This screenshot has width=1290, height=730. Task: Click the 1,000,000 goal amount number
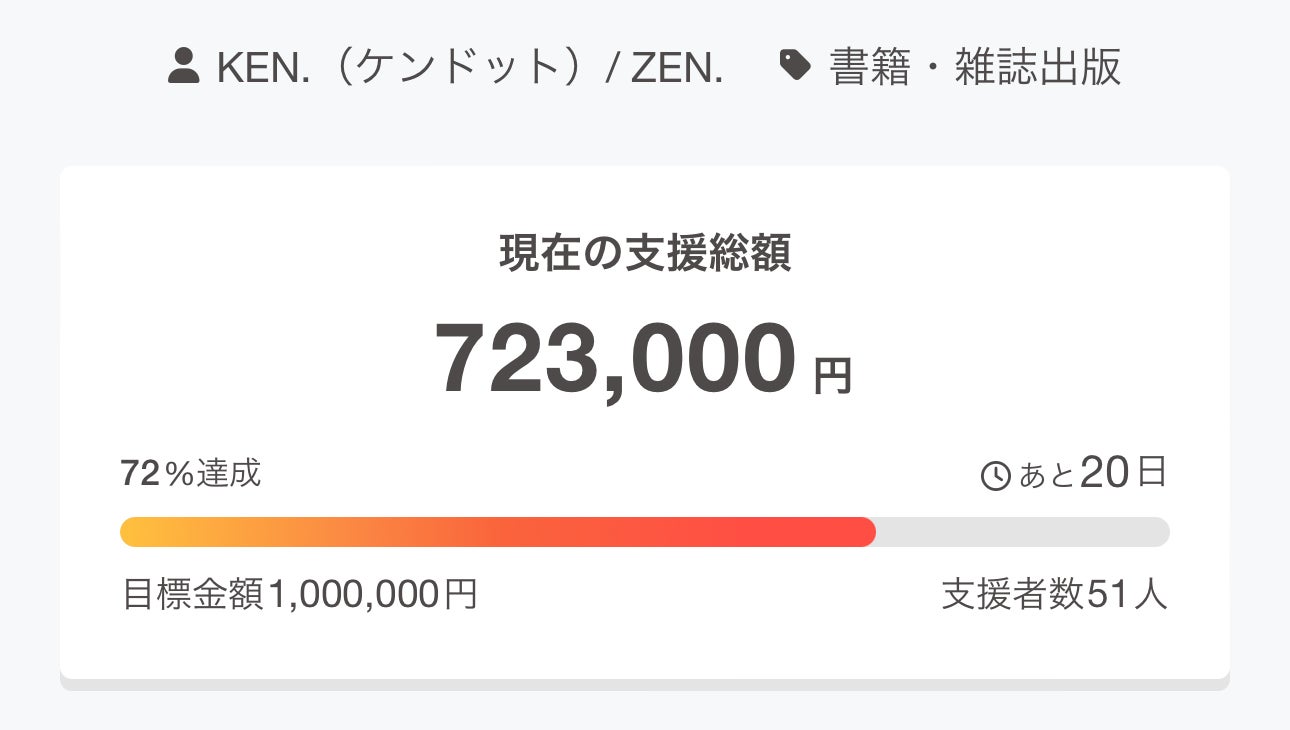pyautogui.click(x=354, y=595)
